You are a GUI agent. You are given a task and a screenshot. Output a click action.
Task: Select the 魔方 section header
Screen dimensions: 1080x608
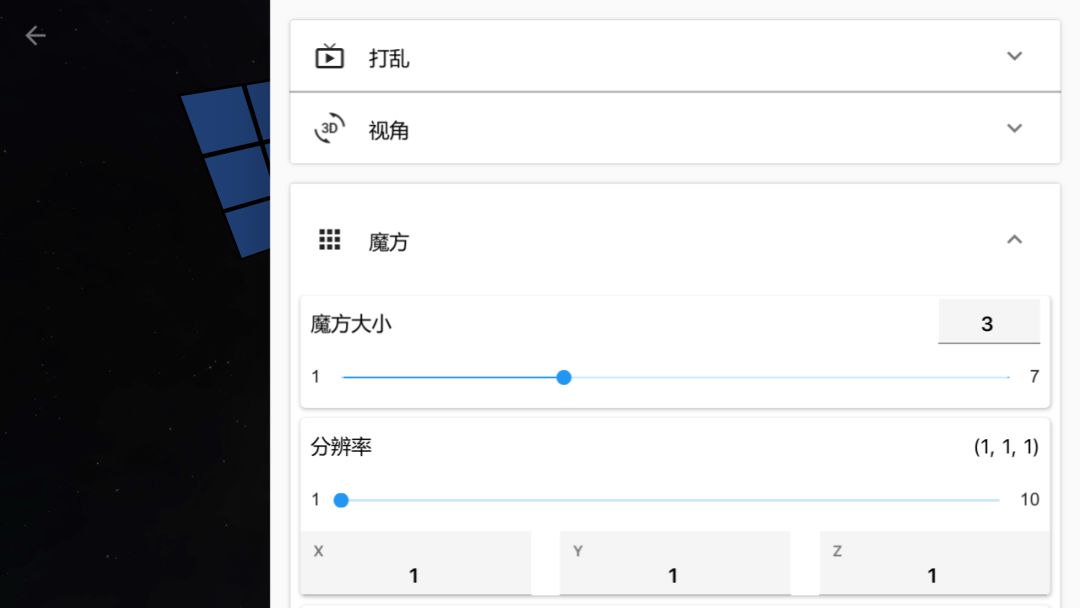tap(390, 240)
